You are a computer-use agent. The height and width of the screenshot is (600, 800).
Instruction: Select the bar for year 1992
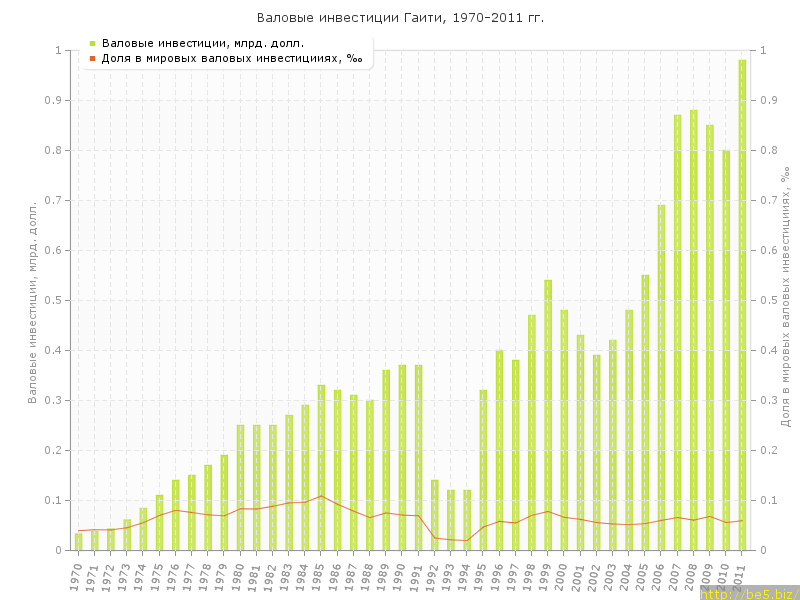pyautogui.click(x=435, y=515)
